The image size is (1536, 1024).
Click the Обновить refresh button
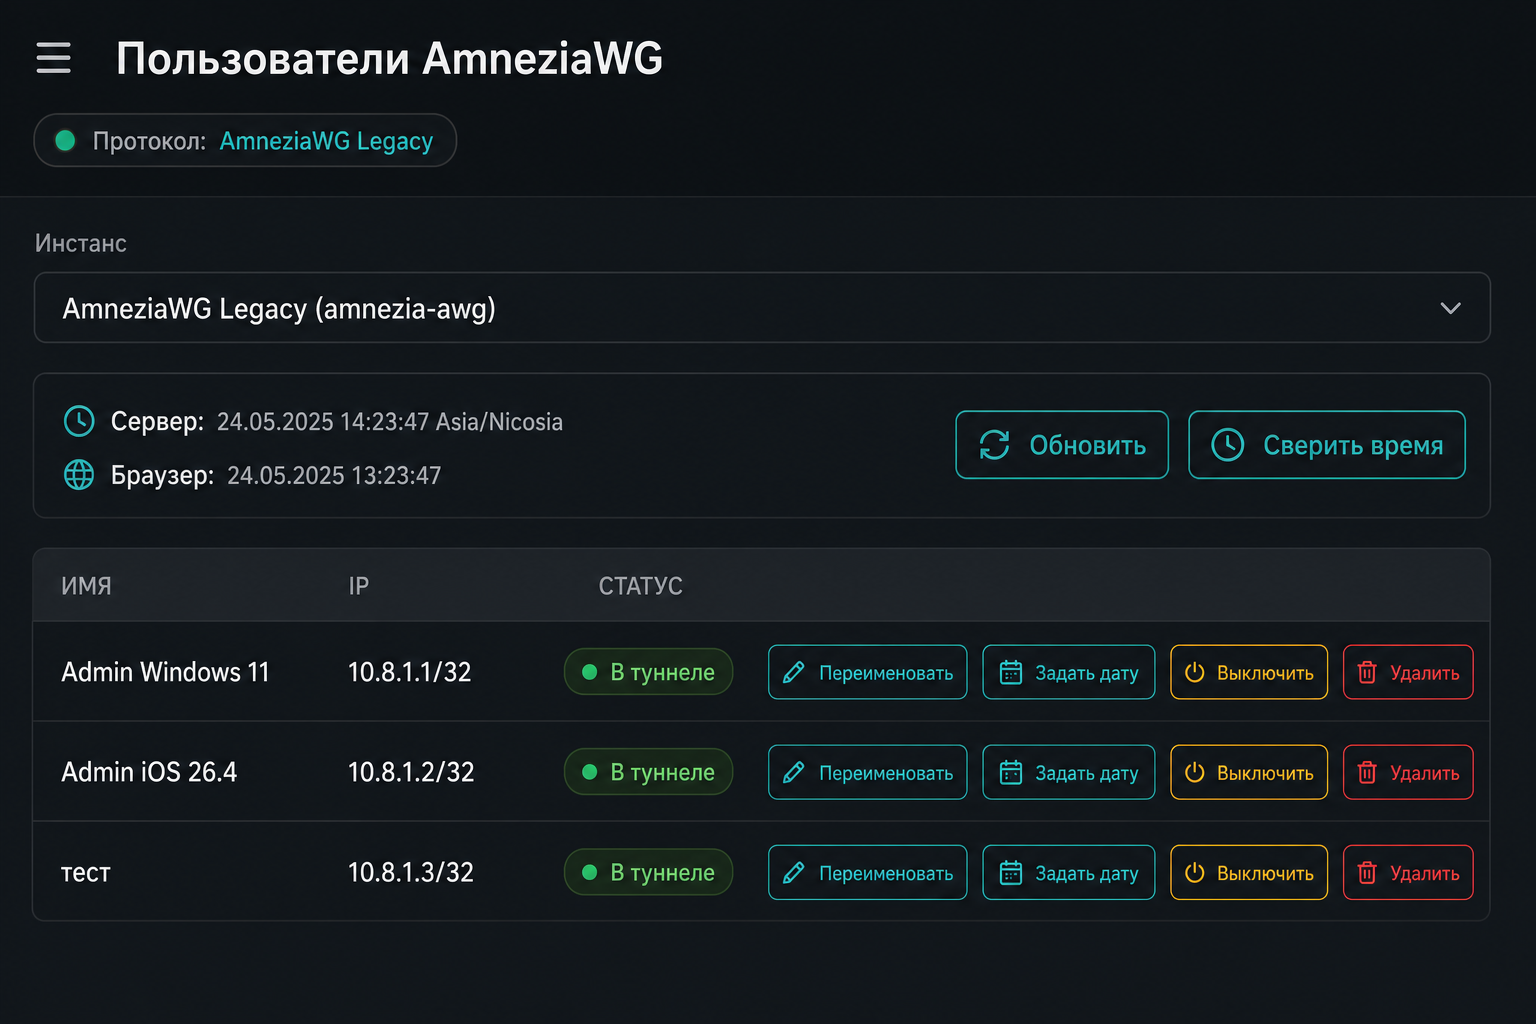coord(1062,445)
